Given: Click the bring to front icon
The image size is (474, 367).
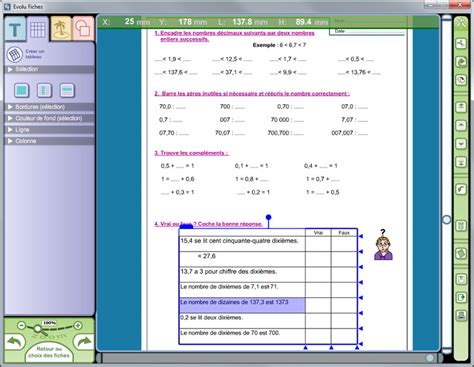Looking at the screenshot, I should (x=461, y=107).
